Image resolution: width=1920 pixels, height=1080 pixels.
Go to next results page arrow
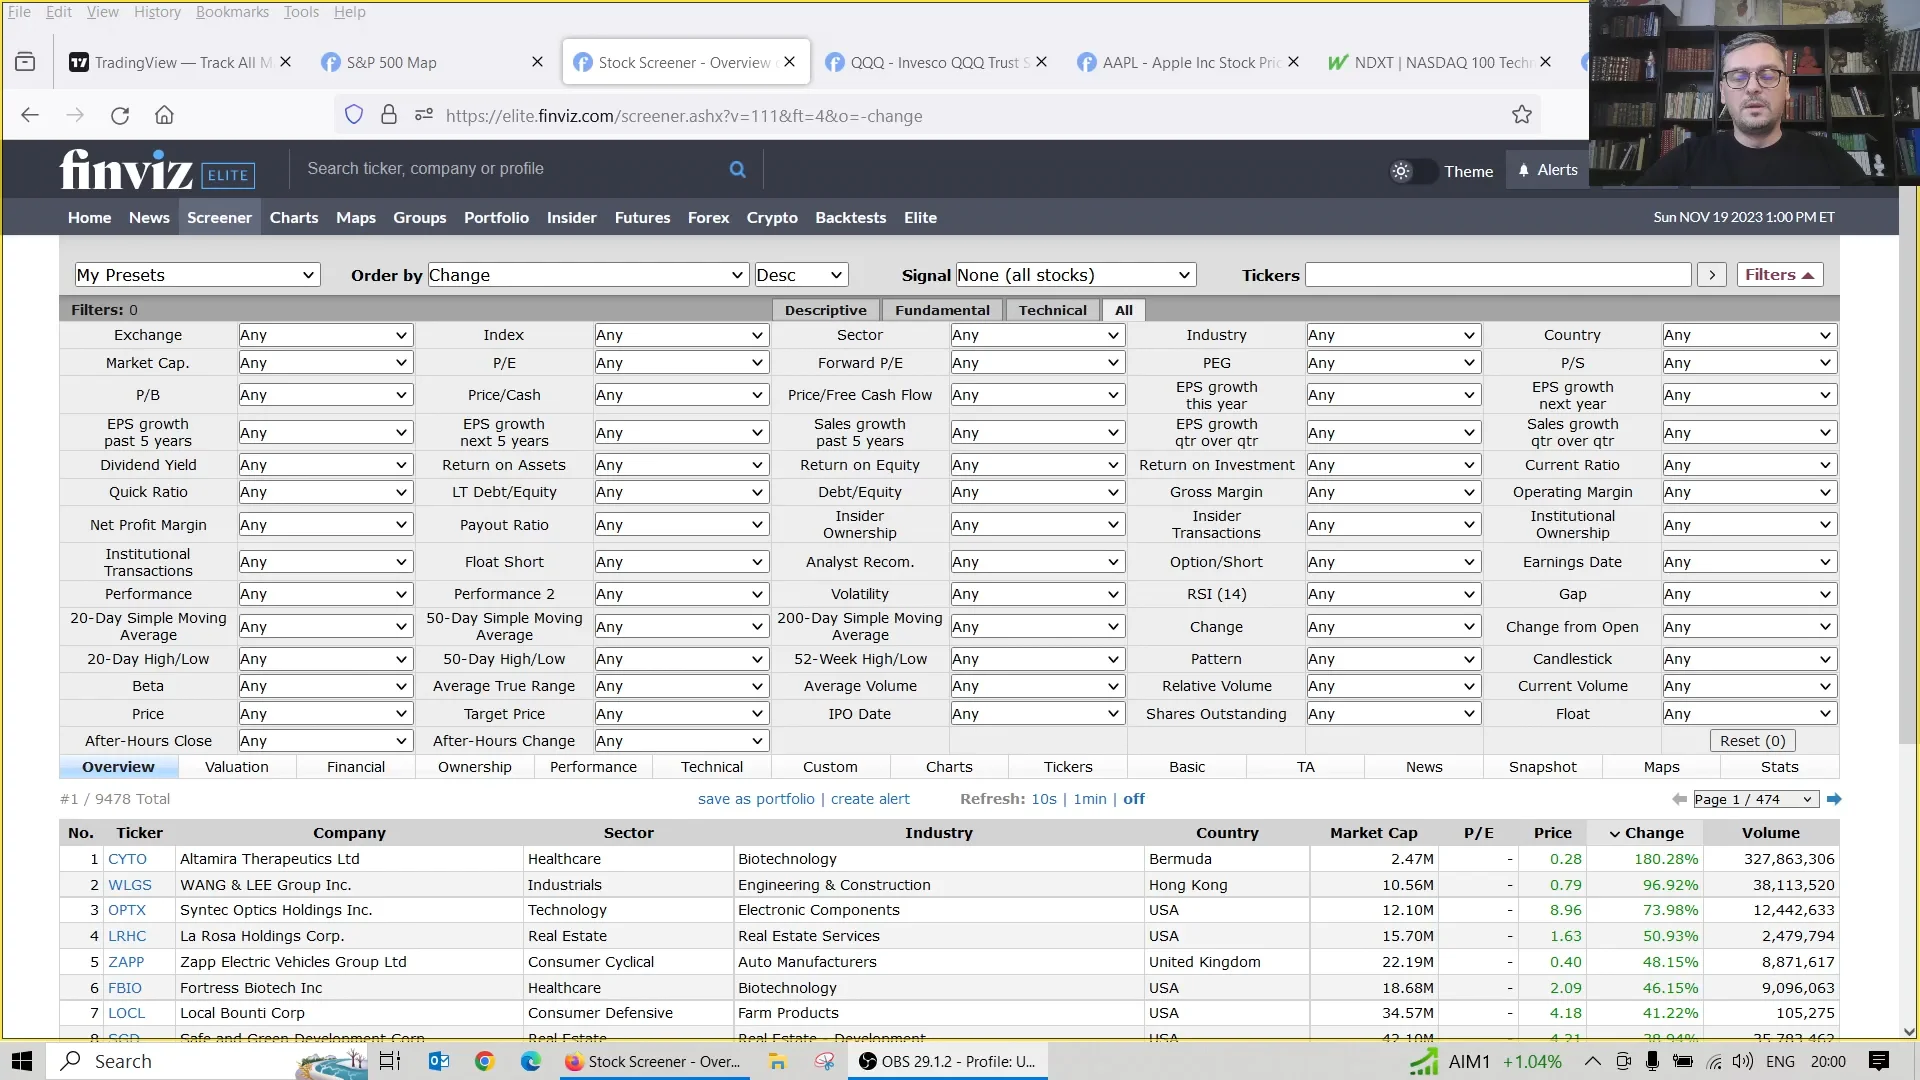(x=1833, y=799)
